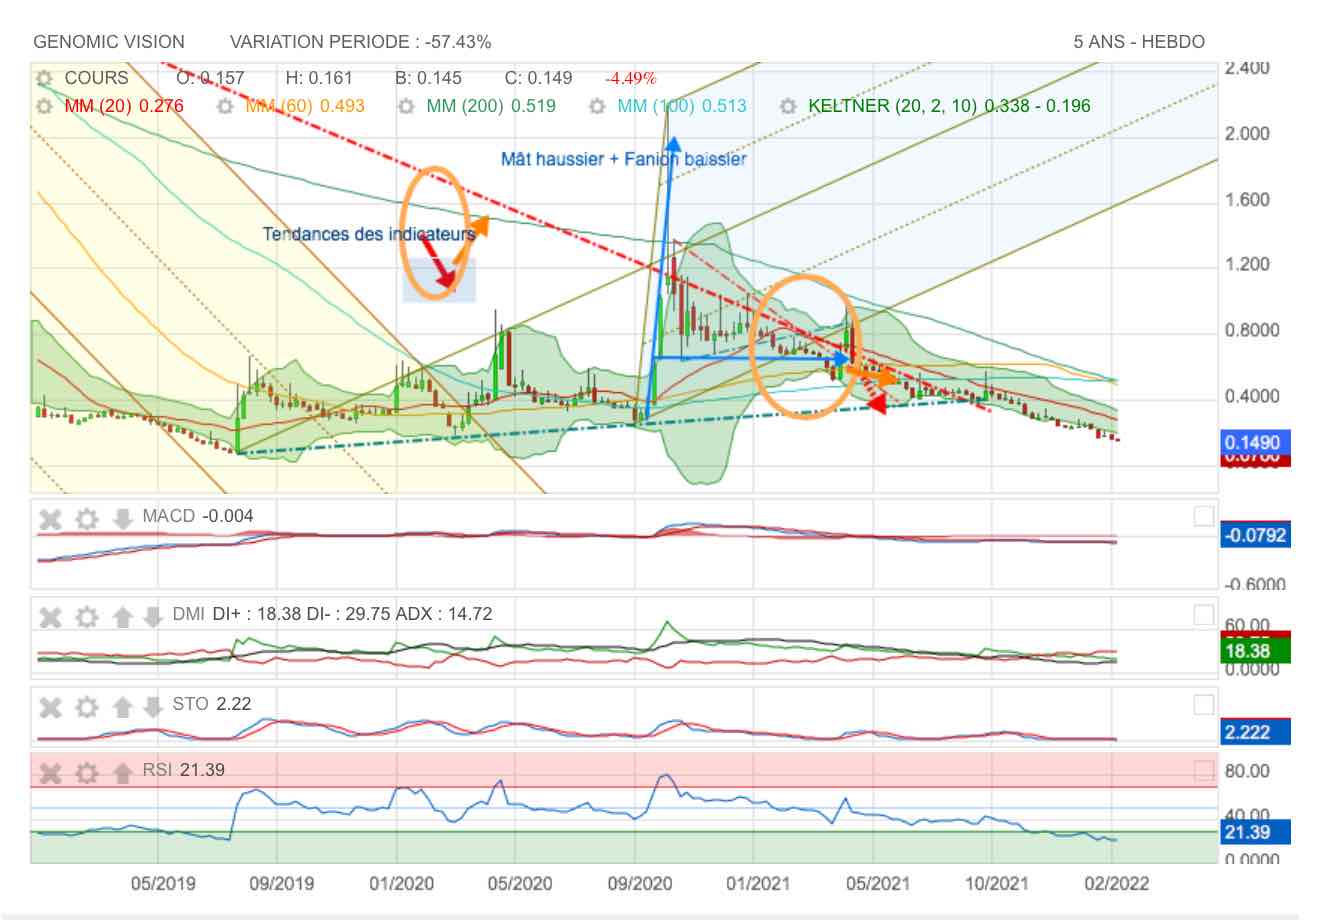Move STO panel down with arrow
The width and height of the screenshot is (1330, 920).
152,707
